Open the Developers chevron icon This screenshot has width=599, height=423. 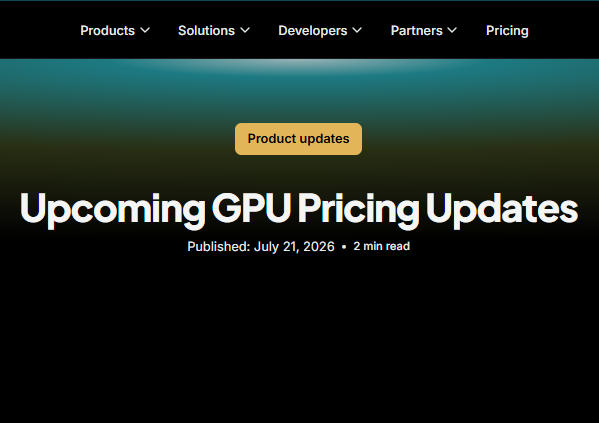tap(357, 30)
